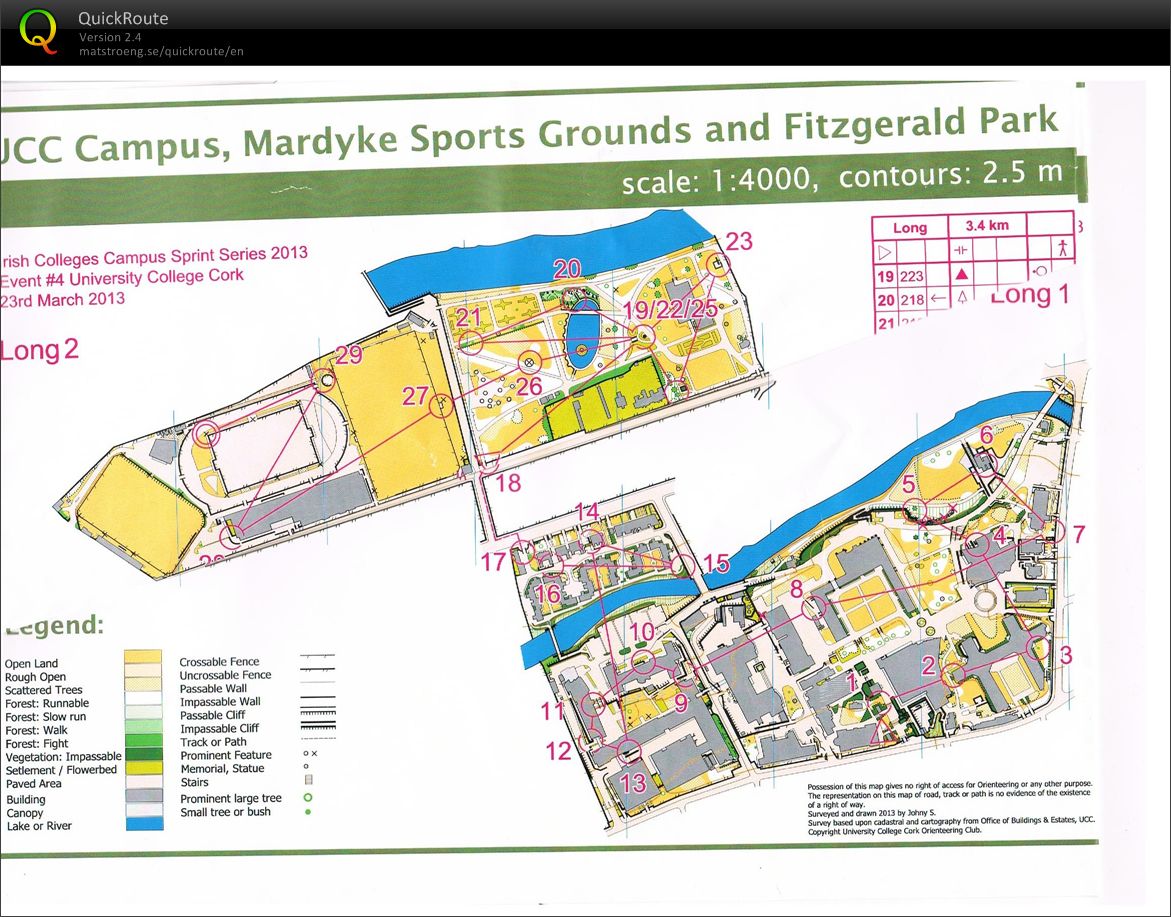Viewport: 1171px width, 917px height.
Task: Click the QuickRoute Q logo
Action: [x=38, y=31]
